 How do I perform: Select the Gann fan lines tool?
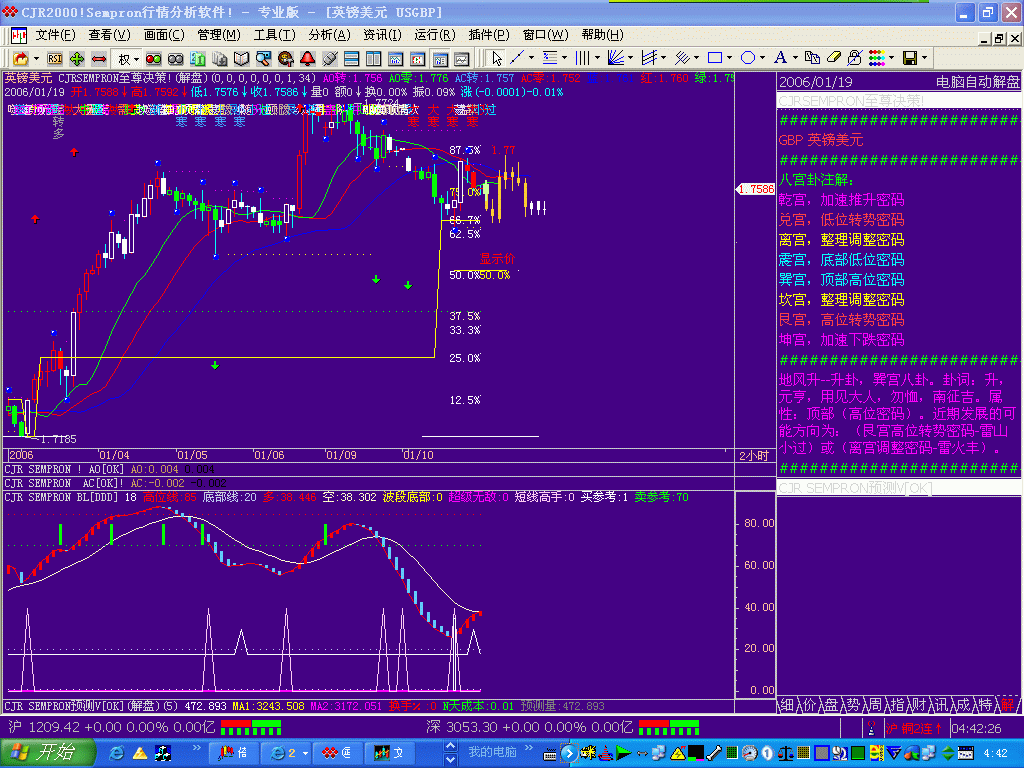tap(615, 58)
